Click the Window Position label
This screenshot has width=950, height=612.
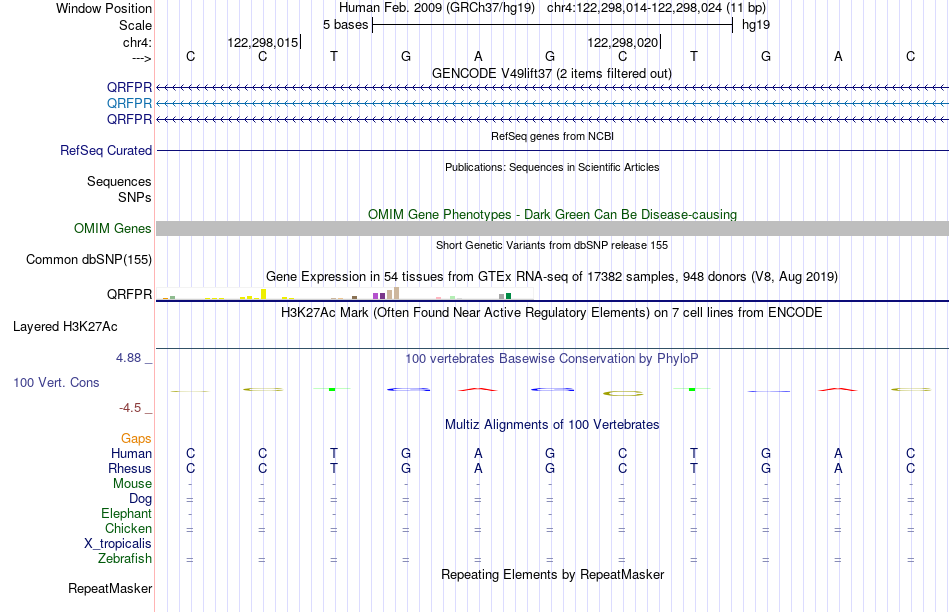pos(104,8)
